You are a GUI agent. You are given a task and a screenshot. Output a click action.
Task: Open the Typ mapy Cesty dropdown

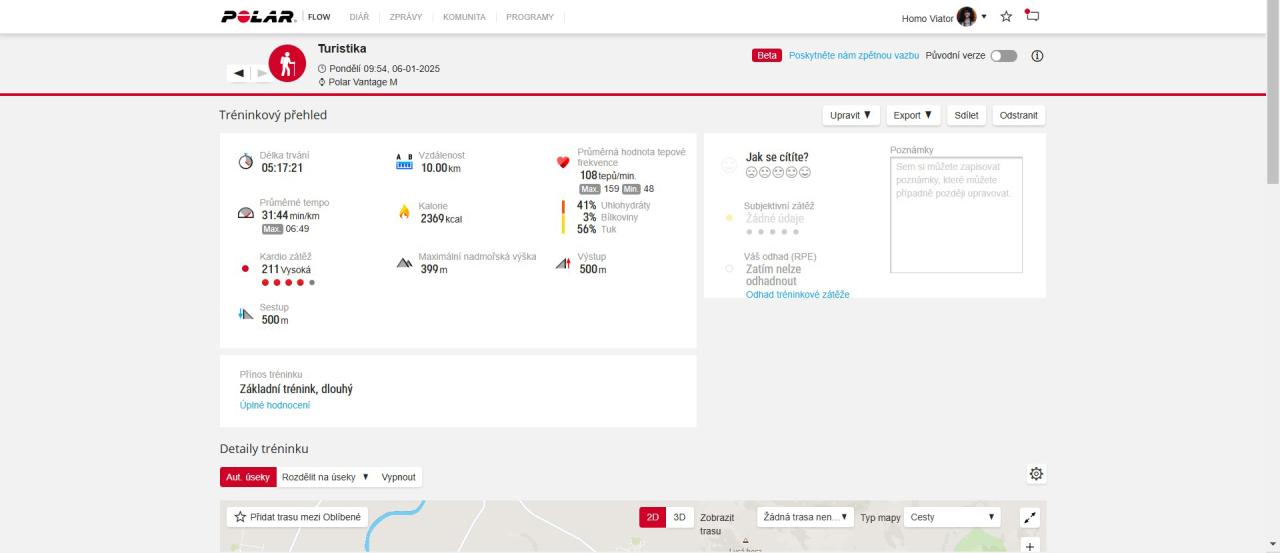point(951,517)
